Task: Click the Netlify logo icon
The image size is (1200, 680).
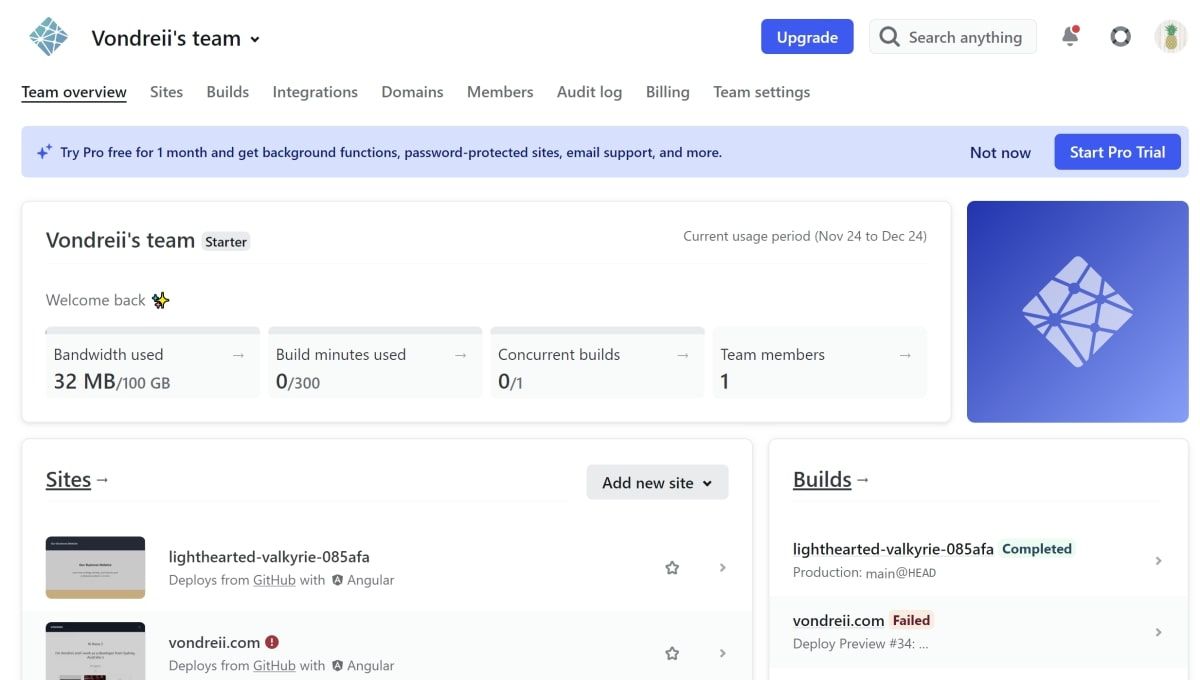Action: [47, 36]
